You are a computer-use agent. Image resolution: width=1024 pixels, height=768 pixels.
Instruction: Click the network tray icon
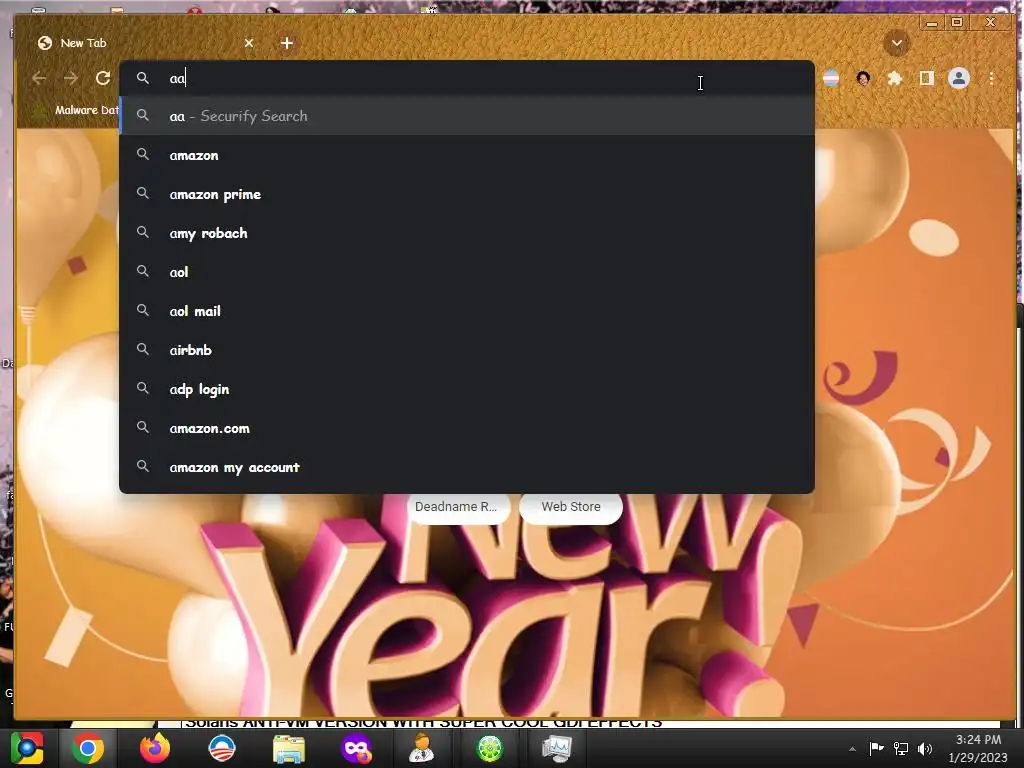coord(901,748)
